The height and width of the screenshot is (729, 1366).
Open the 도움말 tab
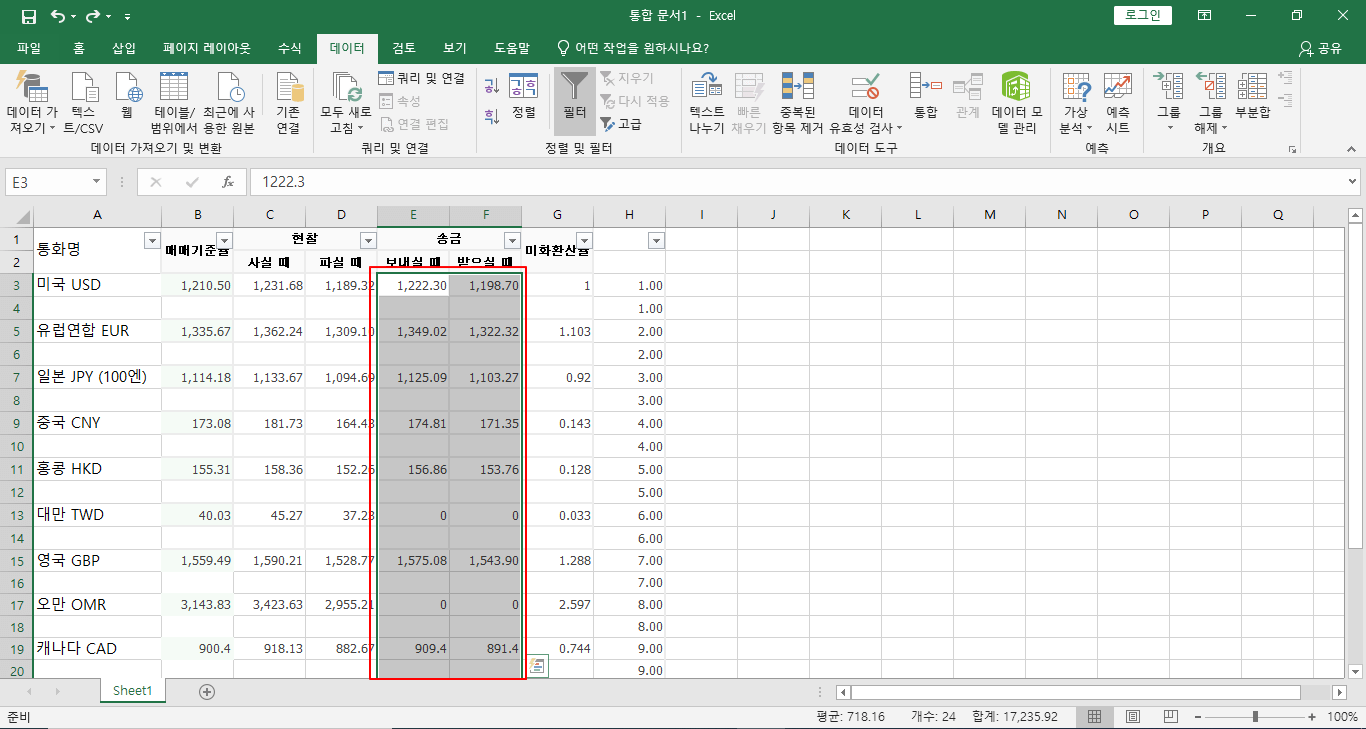coord(512,48)
